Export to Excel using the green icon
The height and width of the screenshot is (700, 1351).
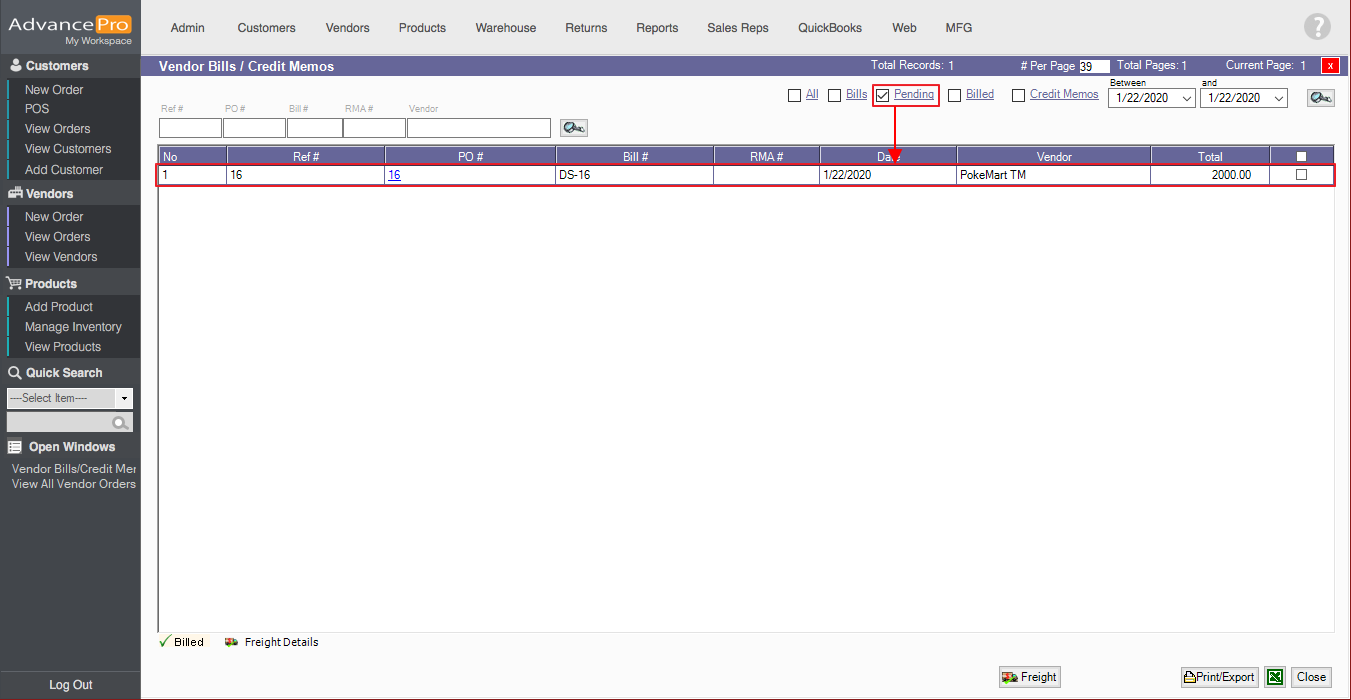[1274, 677]
